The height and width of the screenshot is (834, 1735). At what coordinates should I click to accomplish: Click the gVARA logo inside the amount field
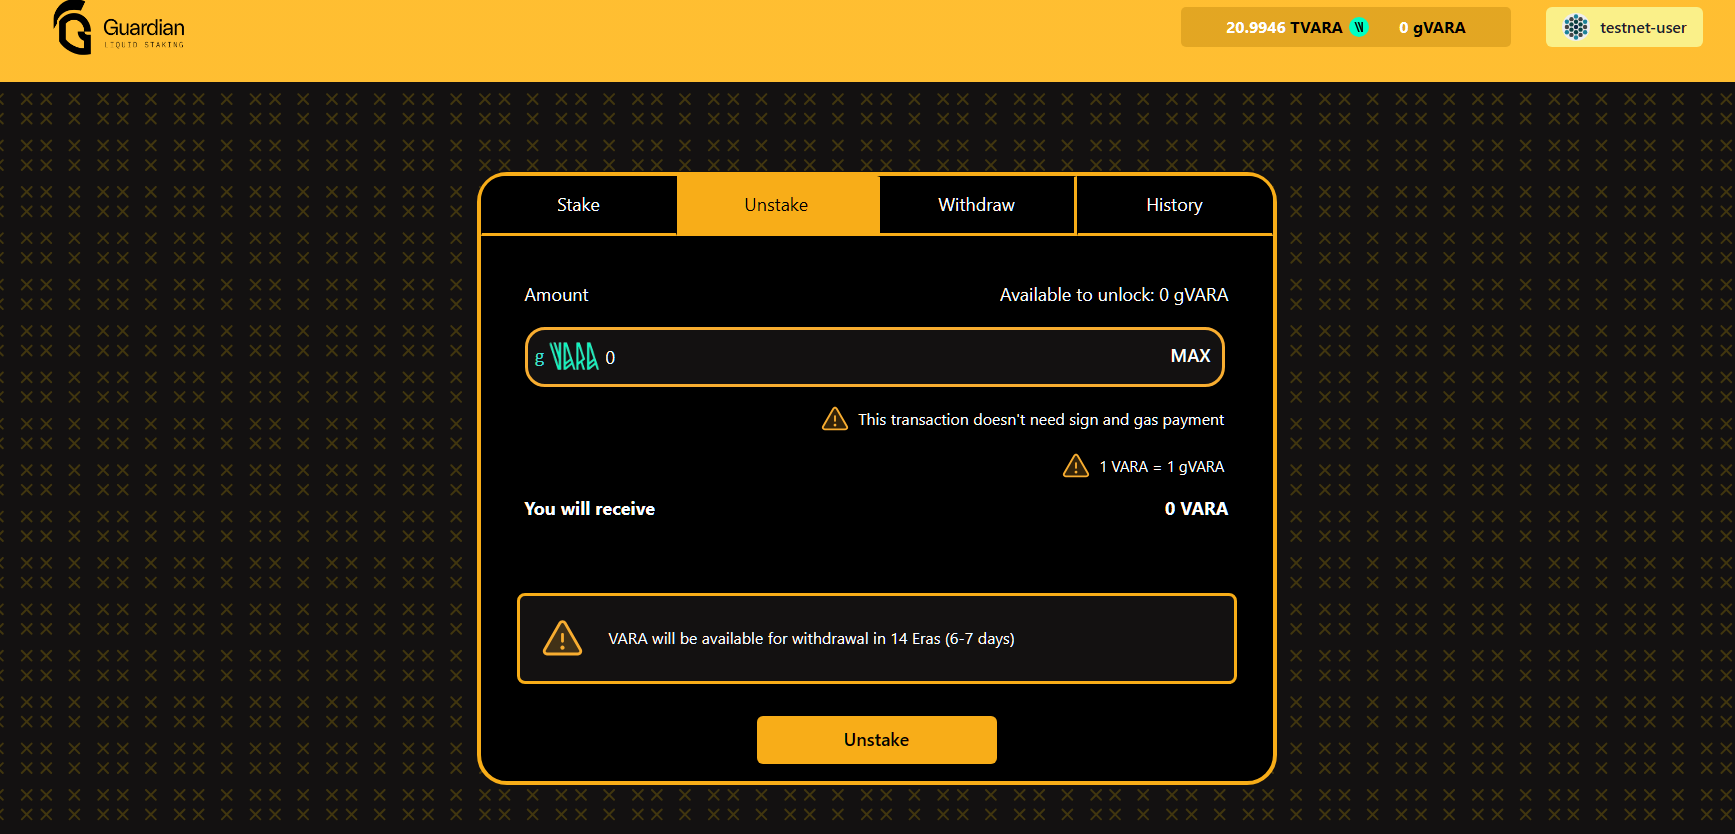567,357
